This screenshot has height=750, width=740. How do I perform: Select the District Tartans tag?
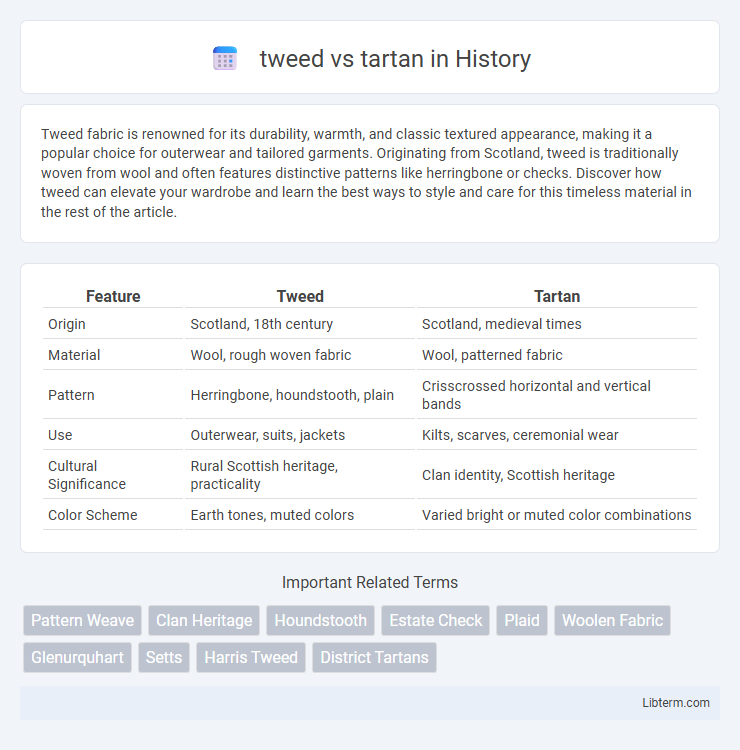374,657
